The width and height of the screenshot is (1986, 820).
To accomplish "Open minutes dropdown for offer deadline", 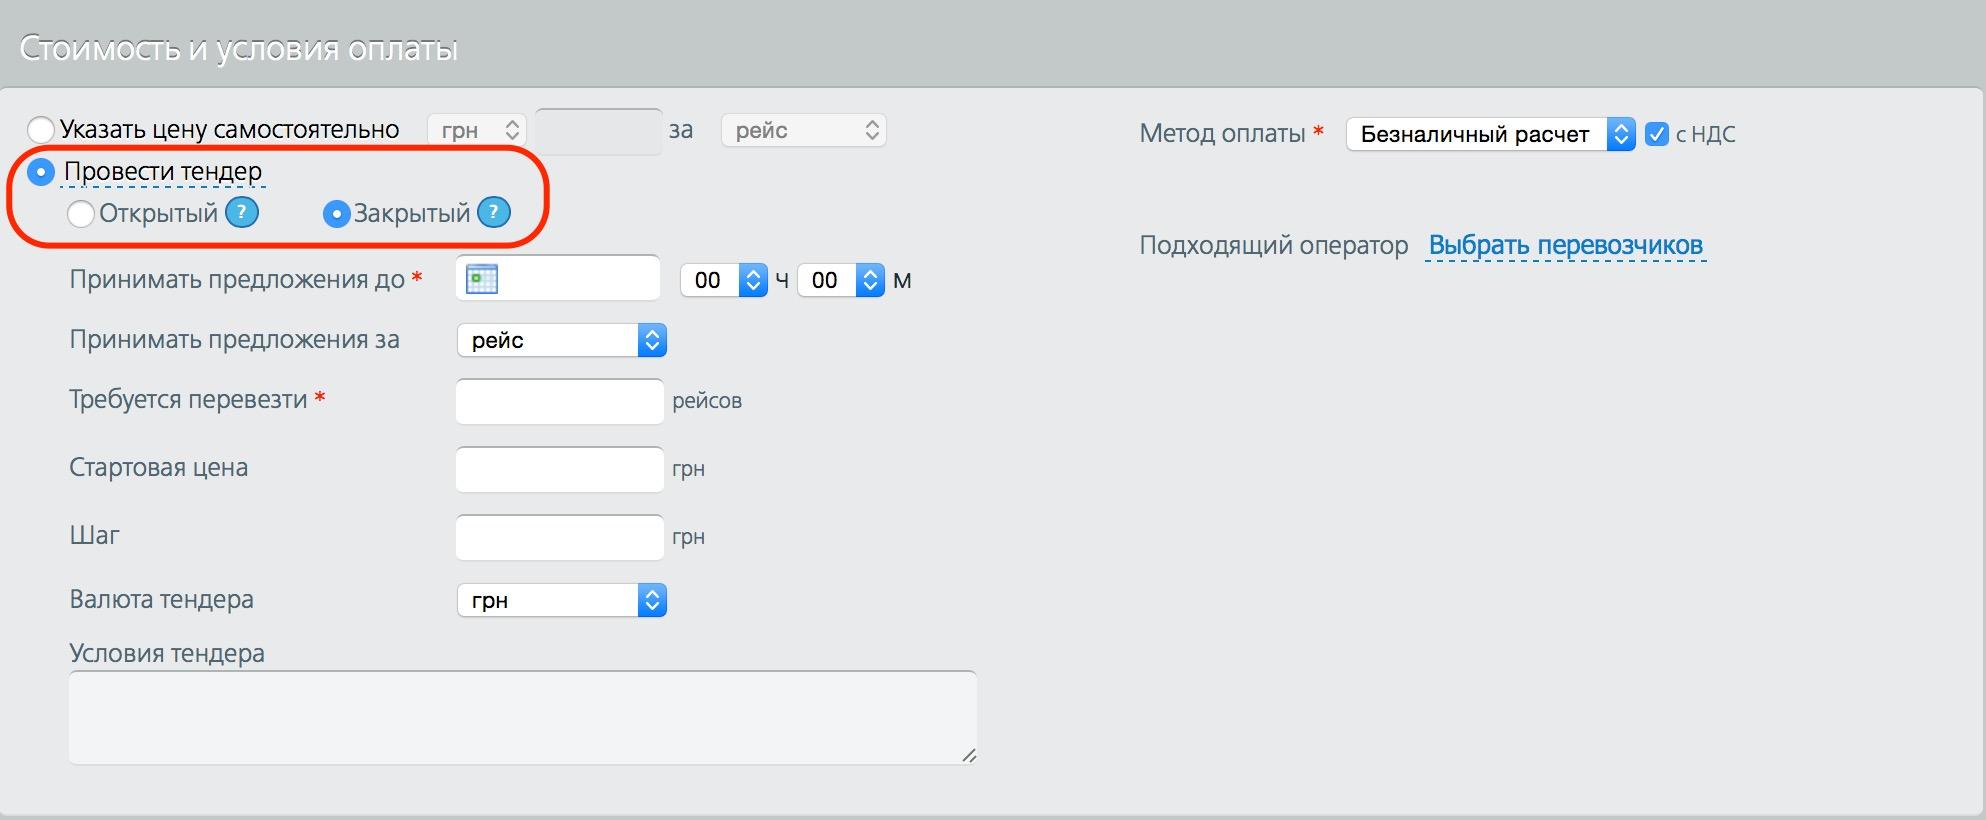I will click(841, 280).
